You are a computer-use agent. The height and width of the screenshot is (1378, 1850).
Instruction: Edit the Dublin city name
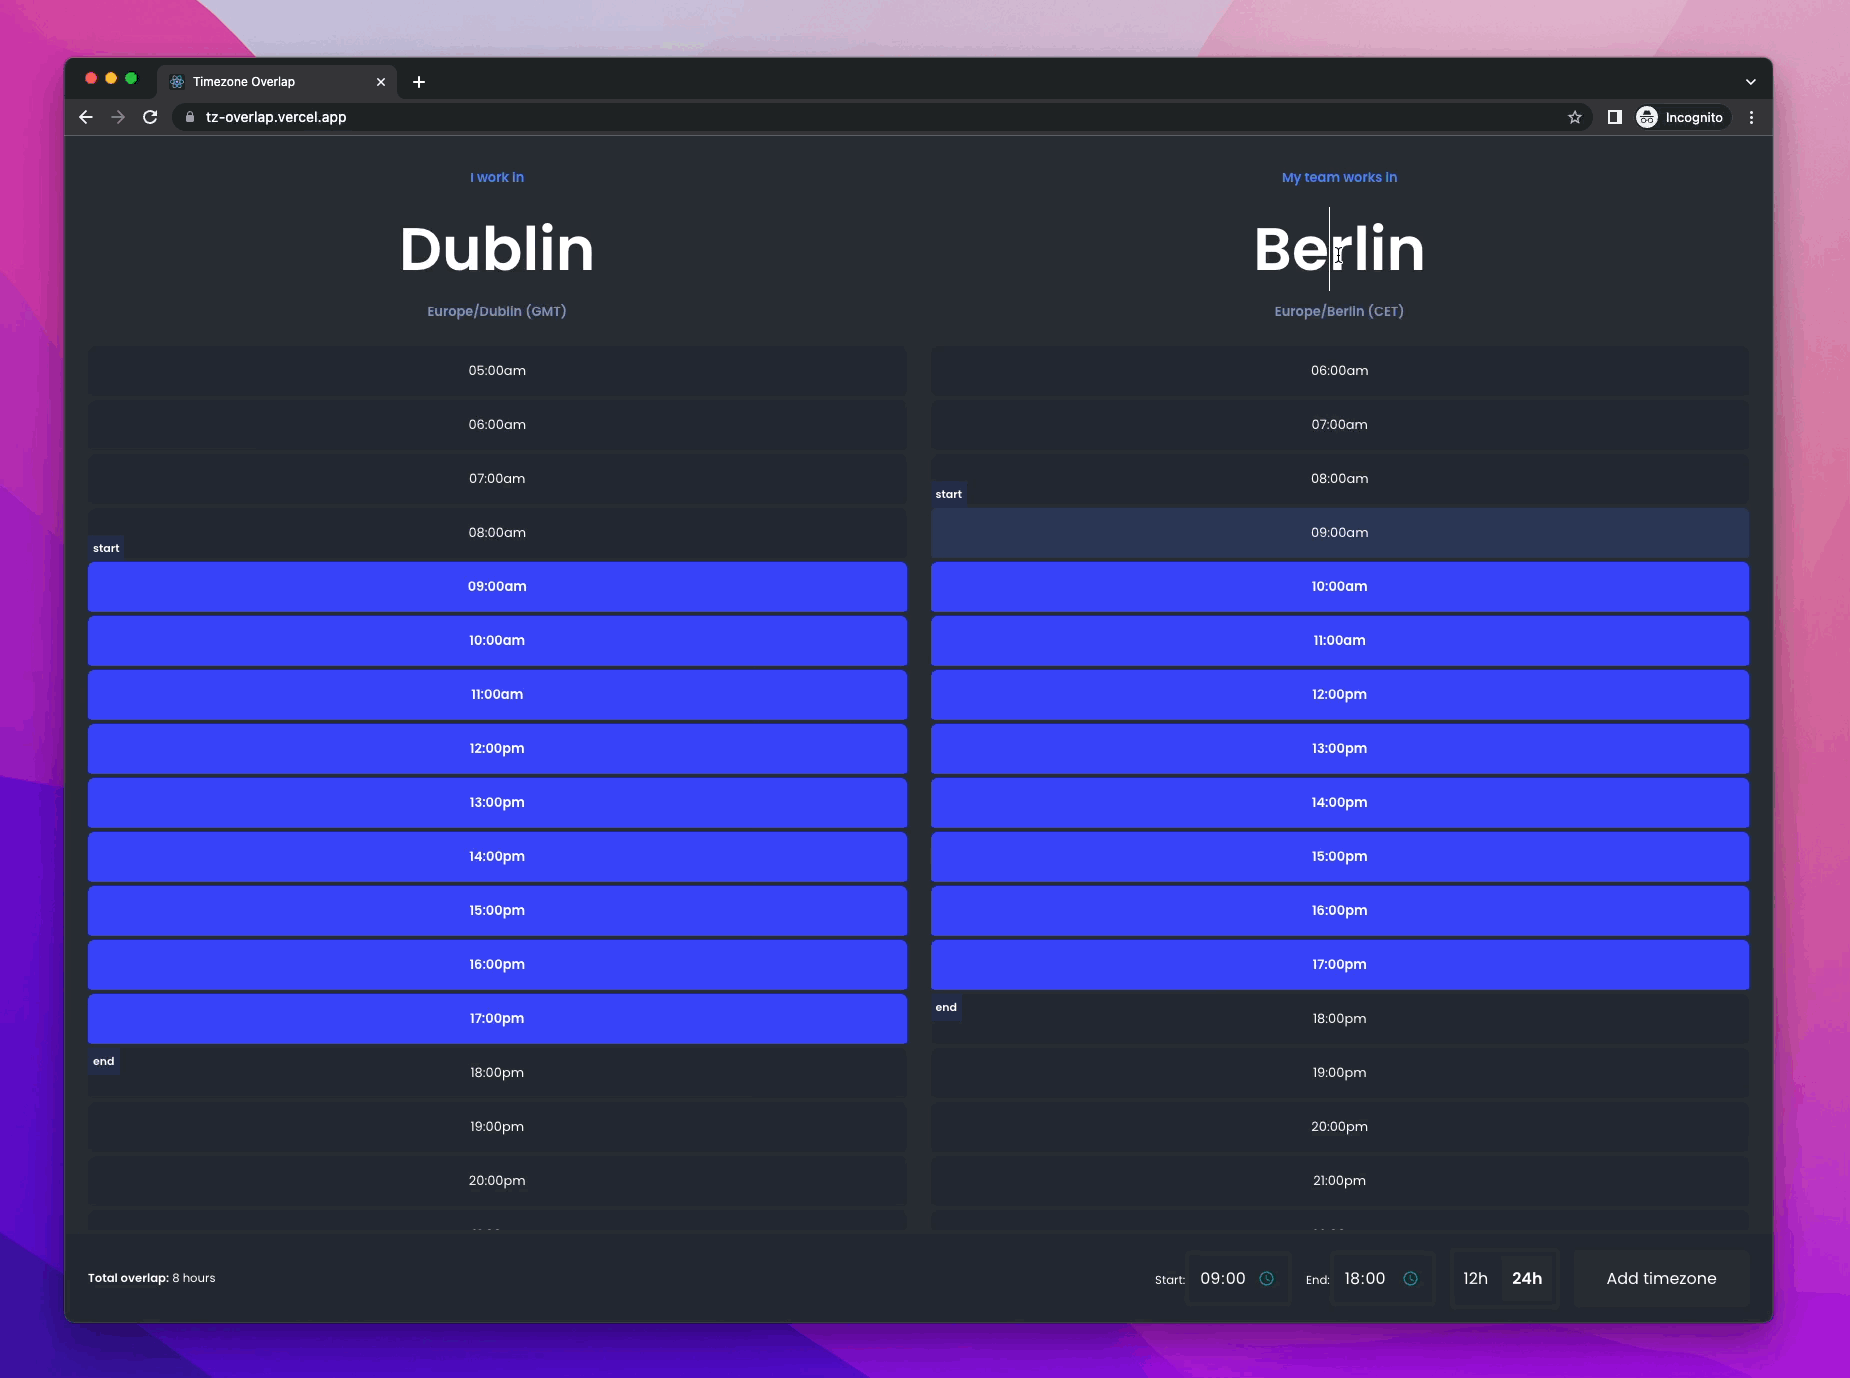[x=497, y=248]
